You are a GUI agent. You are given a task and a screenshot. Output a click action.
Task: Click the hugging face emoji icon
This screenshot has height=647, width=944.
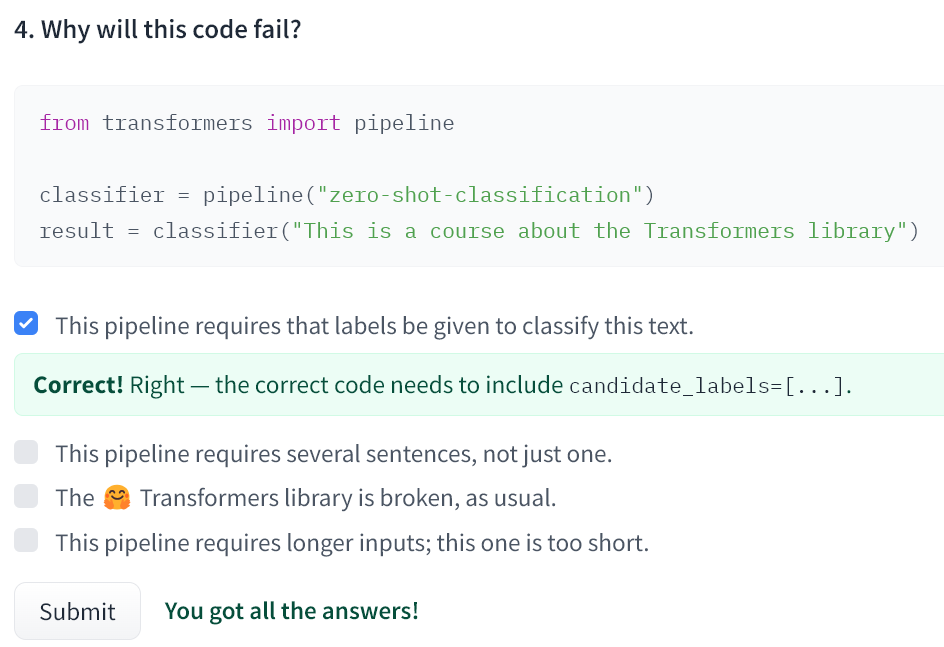click(117, 498)
